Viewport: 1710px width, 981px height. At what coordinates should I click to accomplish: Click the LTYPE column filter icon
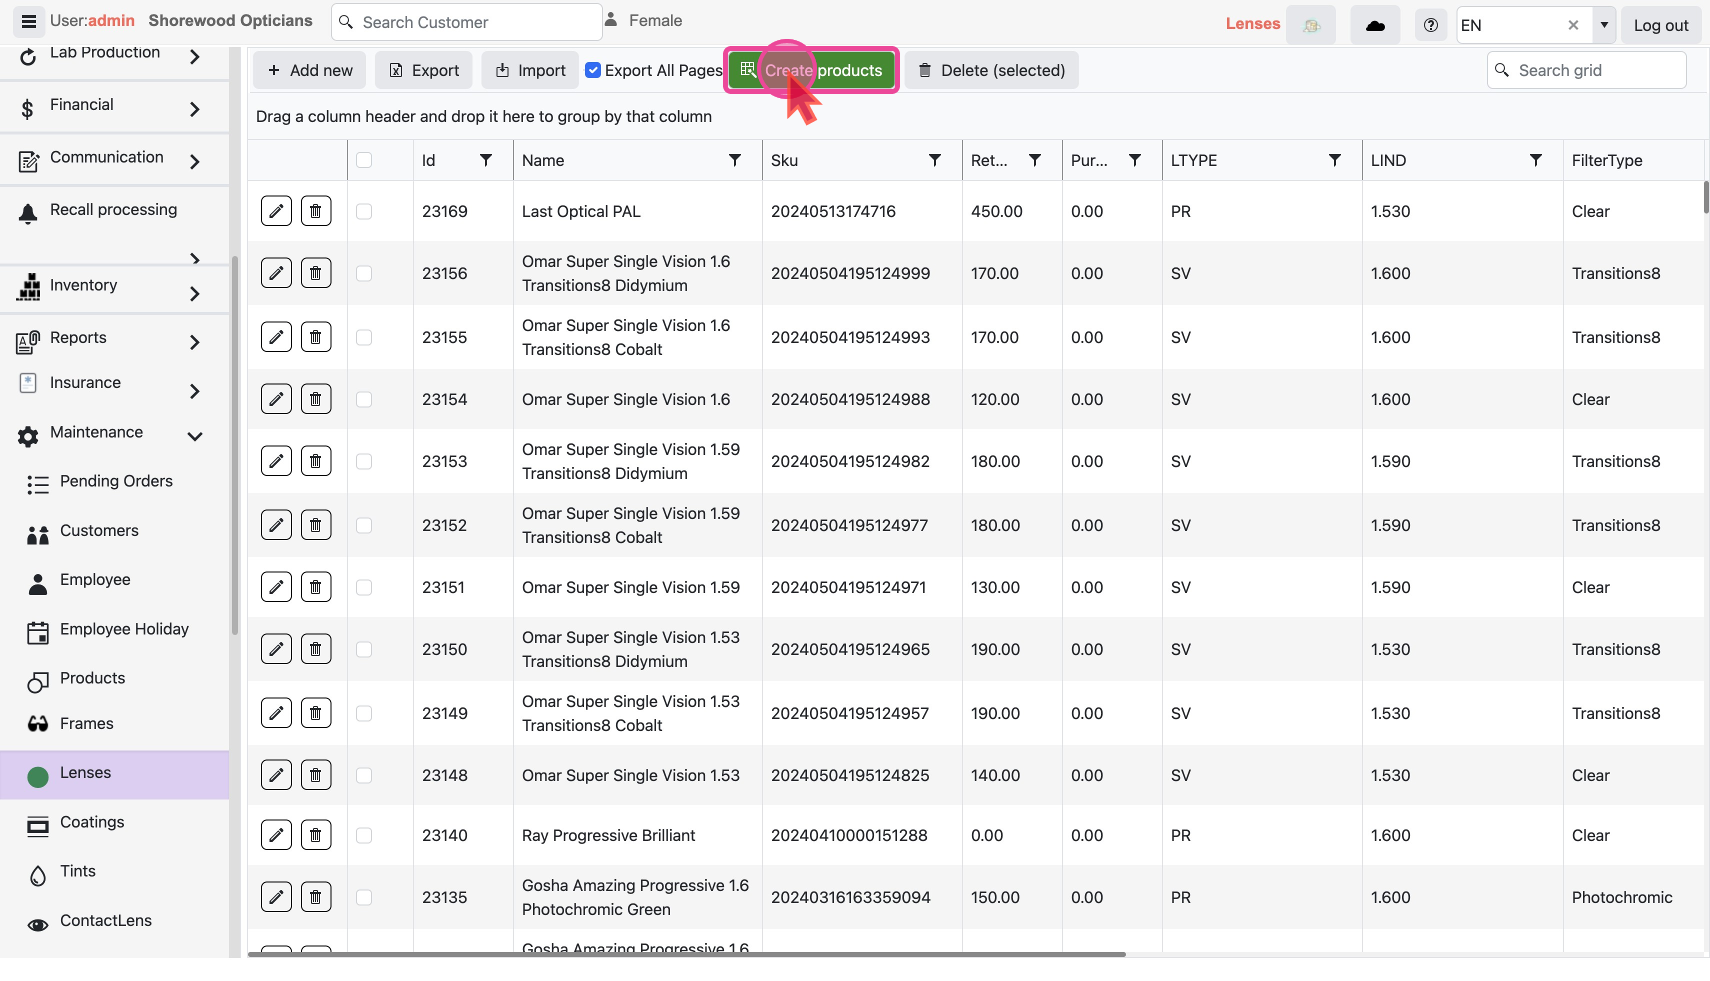pos(1335,160)
